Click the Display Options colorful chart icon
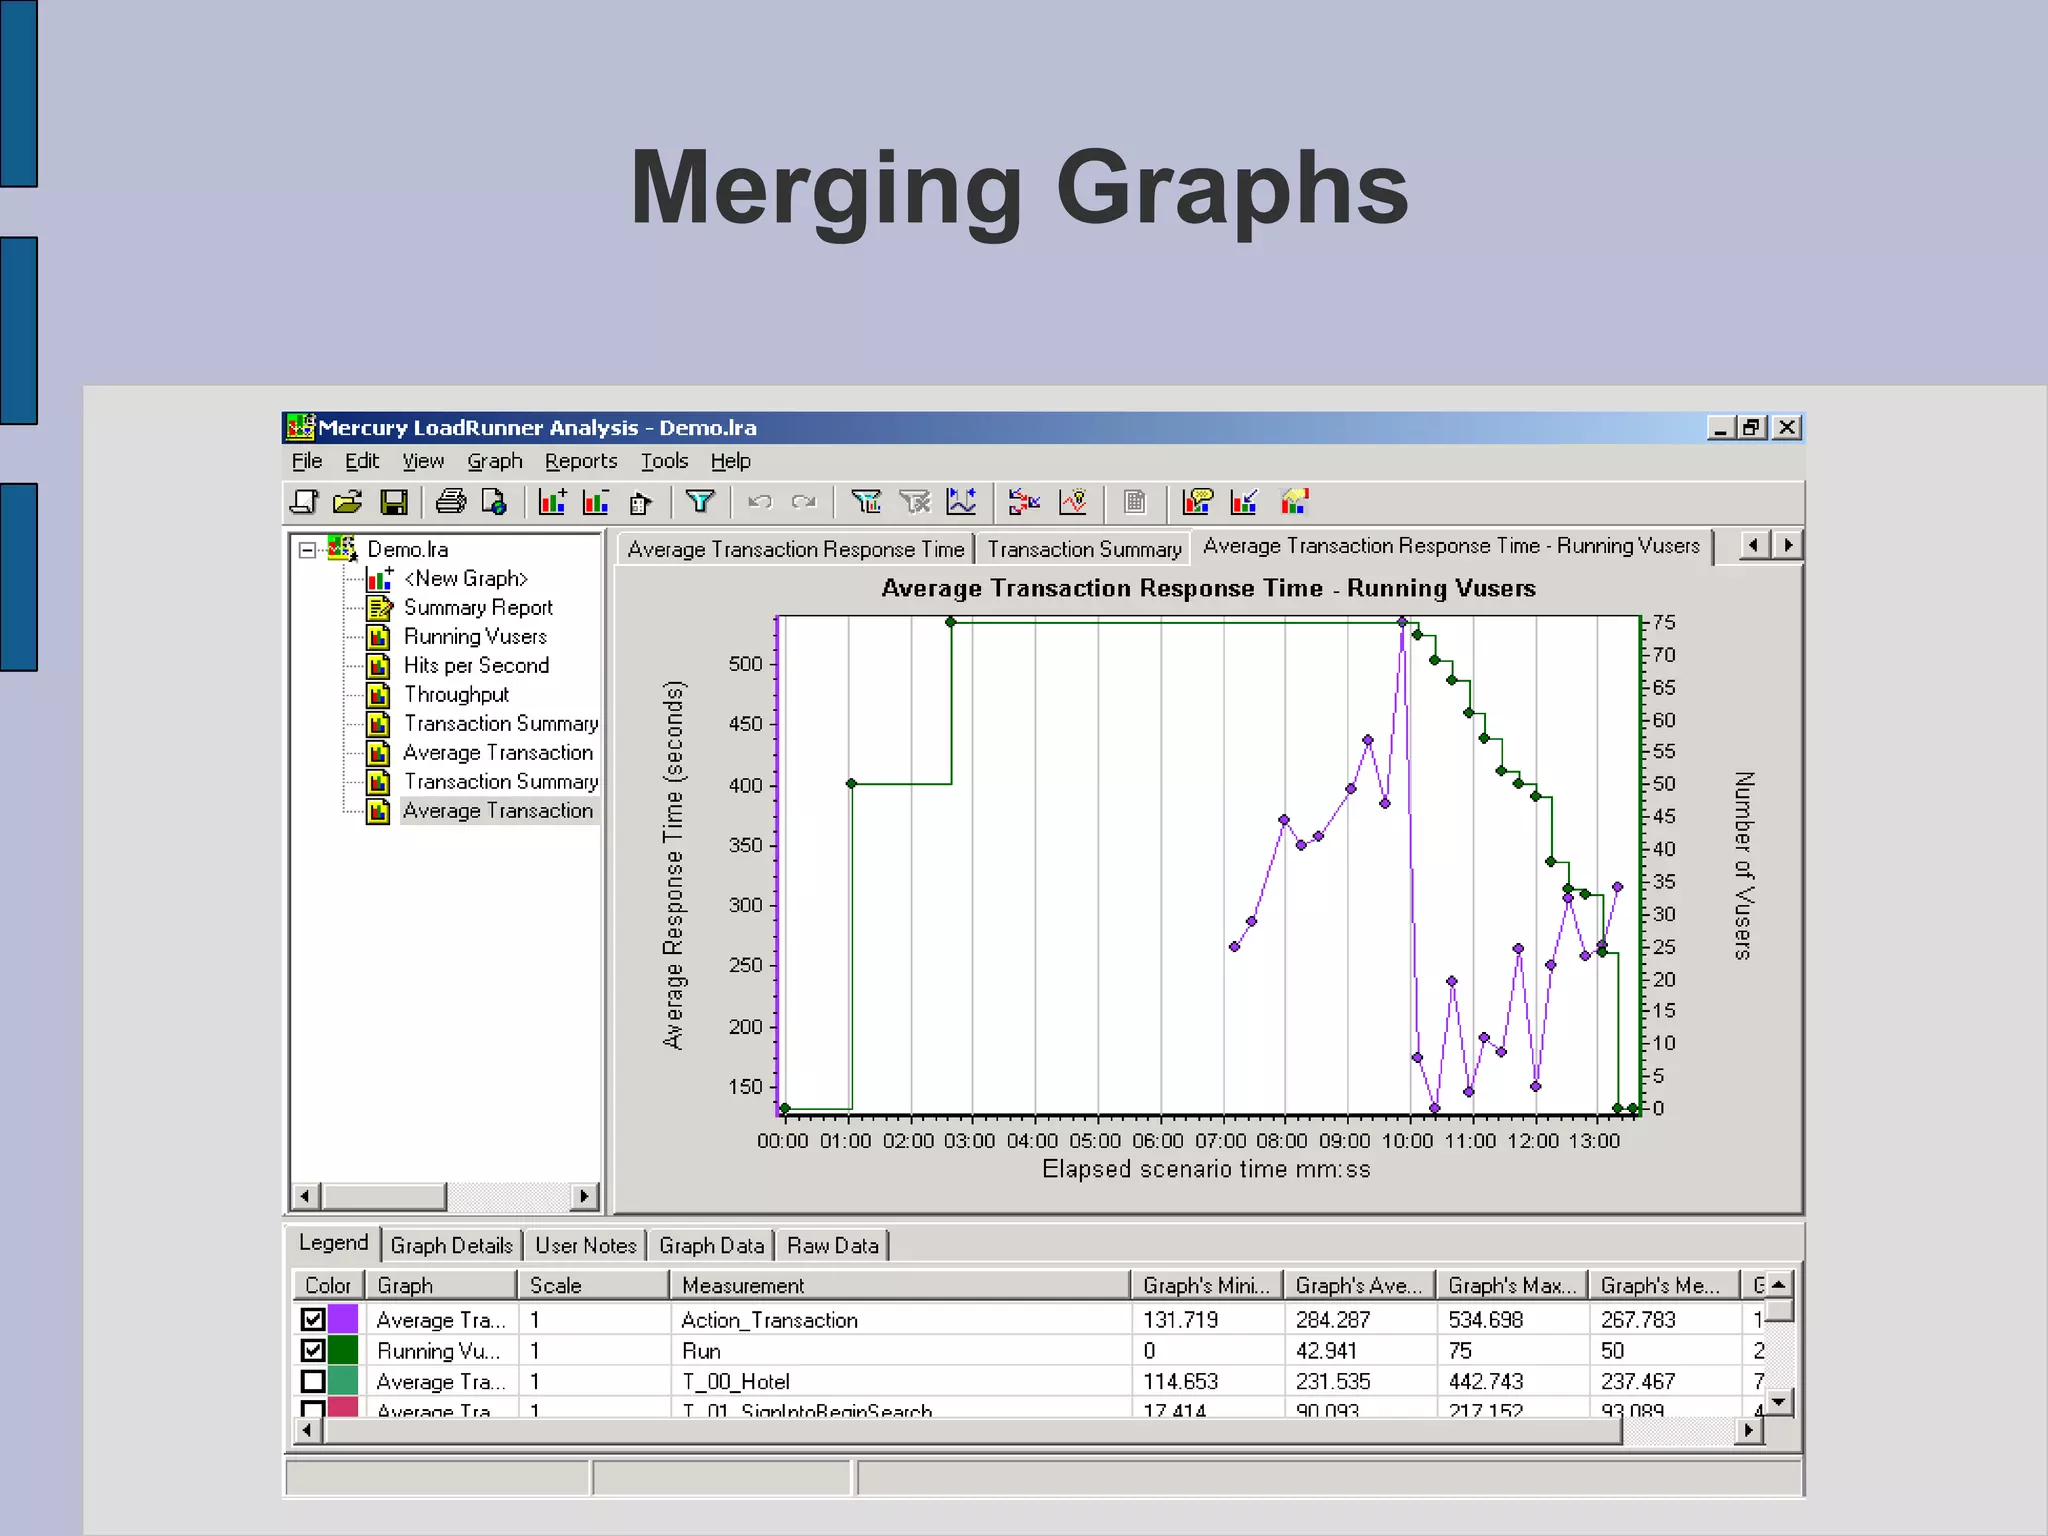 pyautogui.click(x=1294, y=501)
